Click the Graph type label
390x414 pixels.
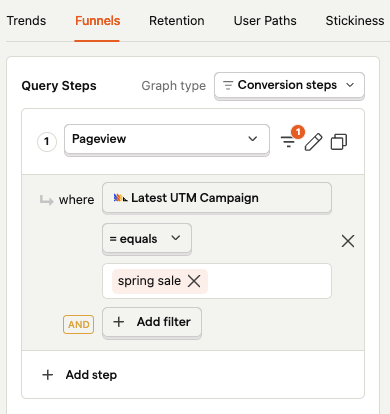tap(174, 86)
